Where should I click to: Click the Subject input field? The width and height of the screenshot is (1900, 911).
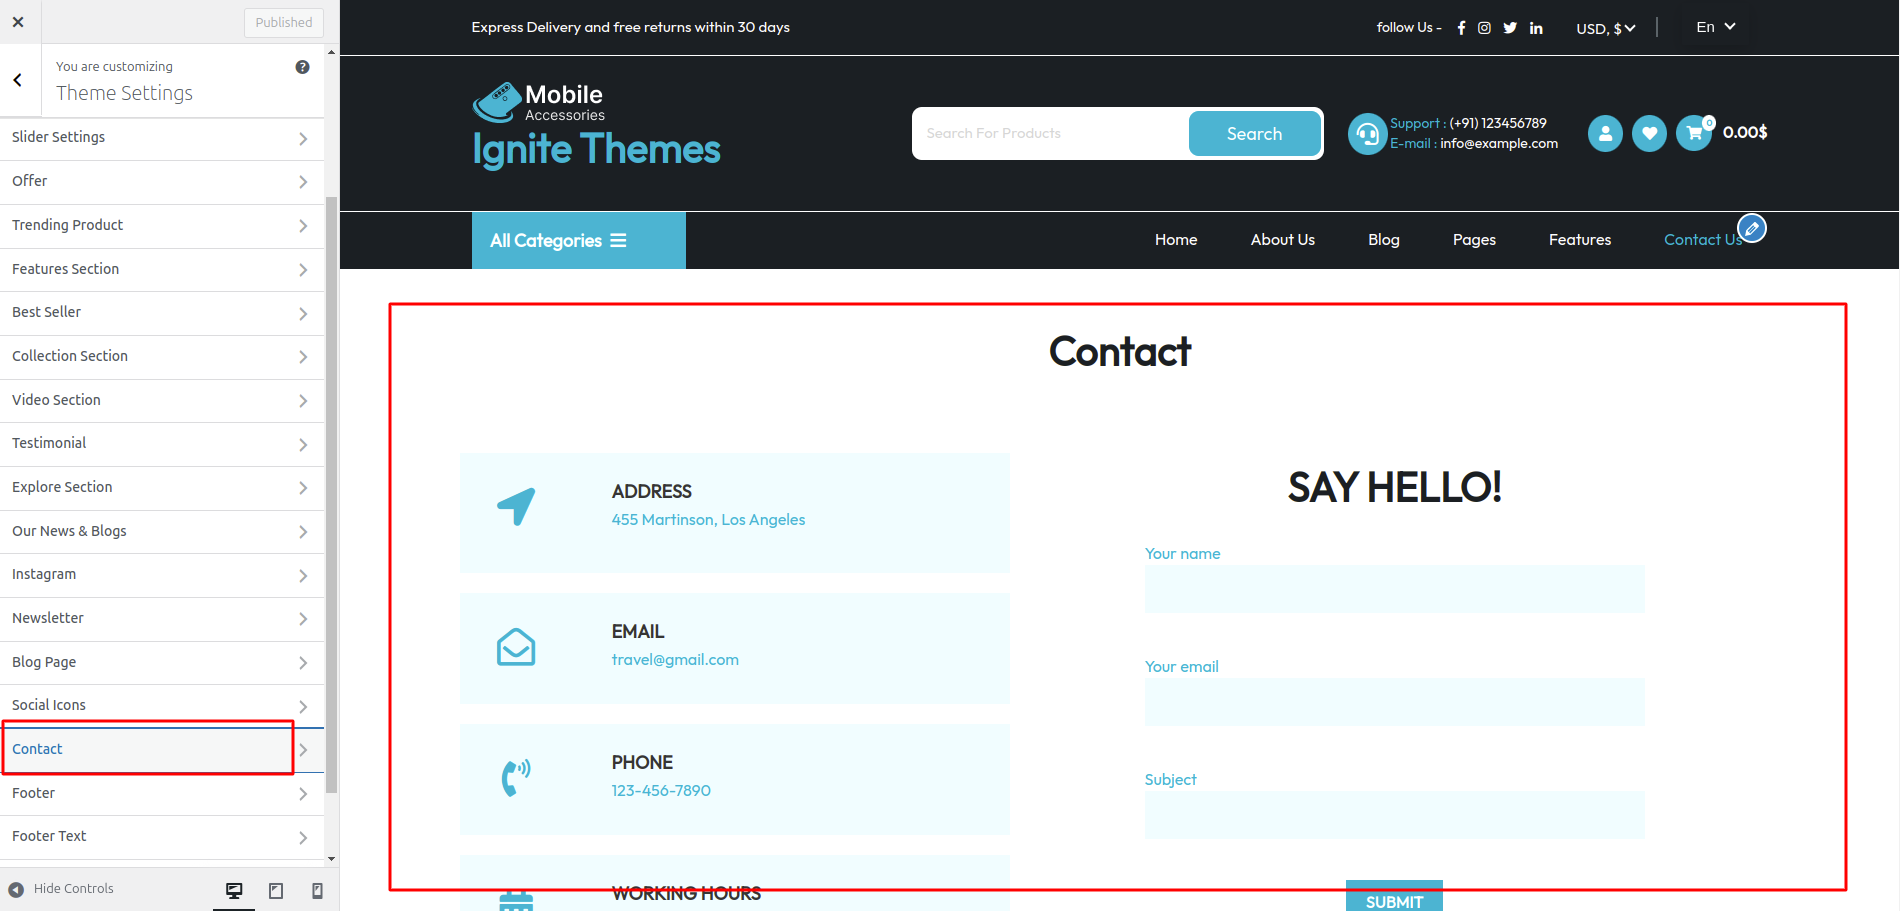pos(1394,815)
